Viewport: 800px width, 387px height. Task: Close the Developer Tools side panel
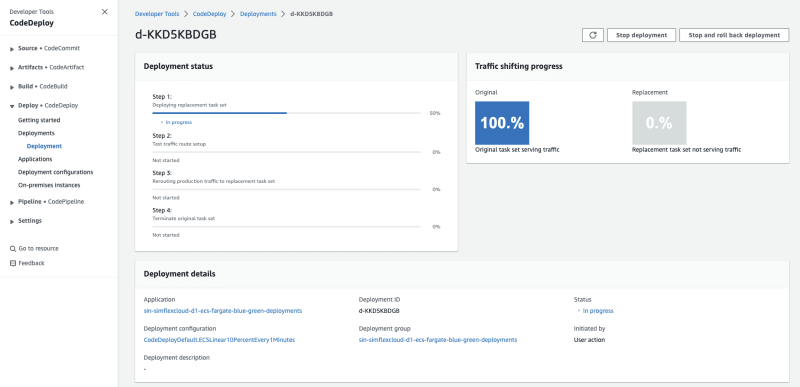pyautogui.click(x=105, y=12)
